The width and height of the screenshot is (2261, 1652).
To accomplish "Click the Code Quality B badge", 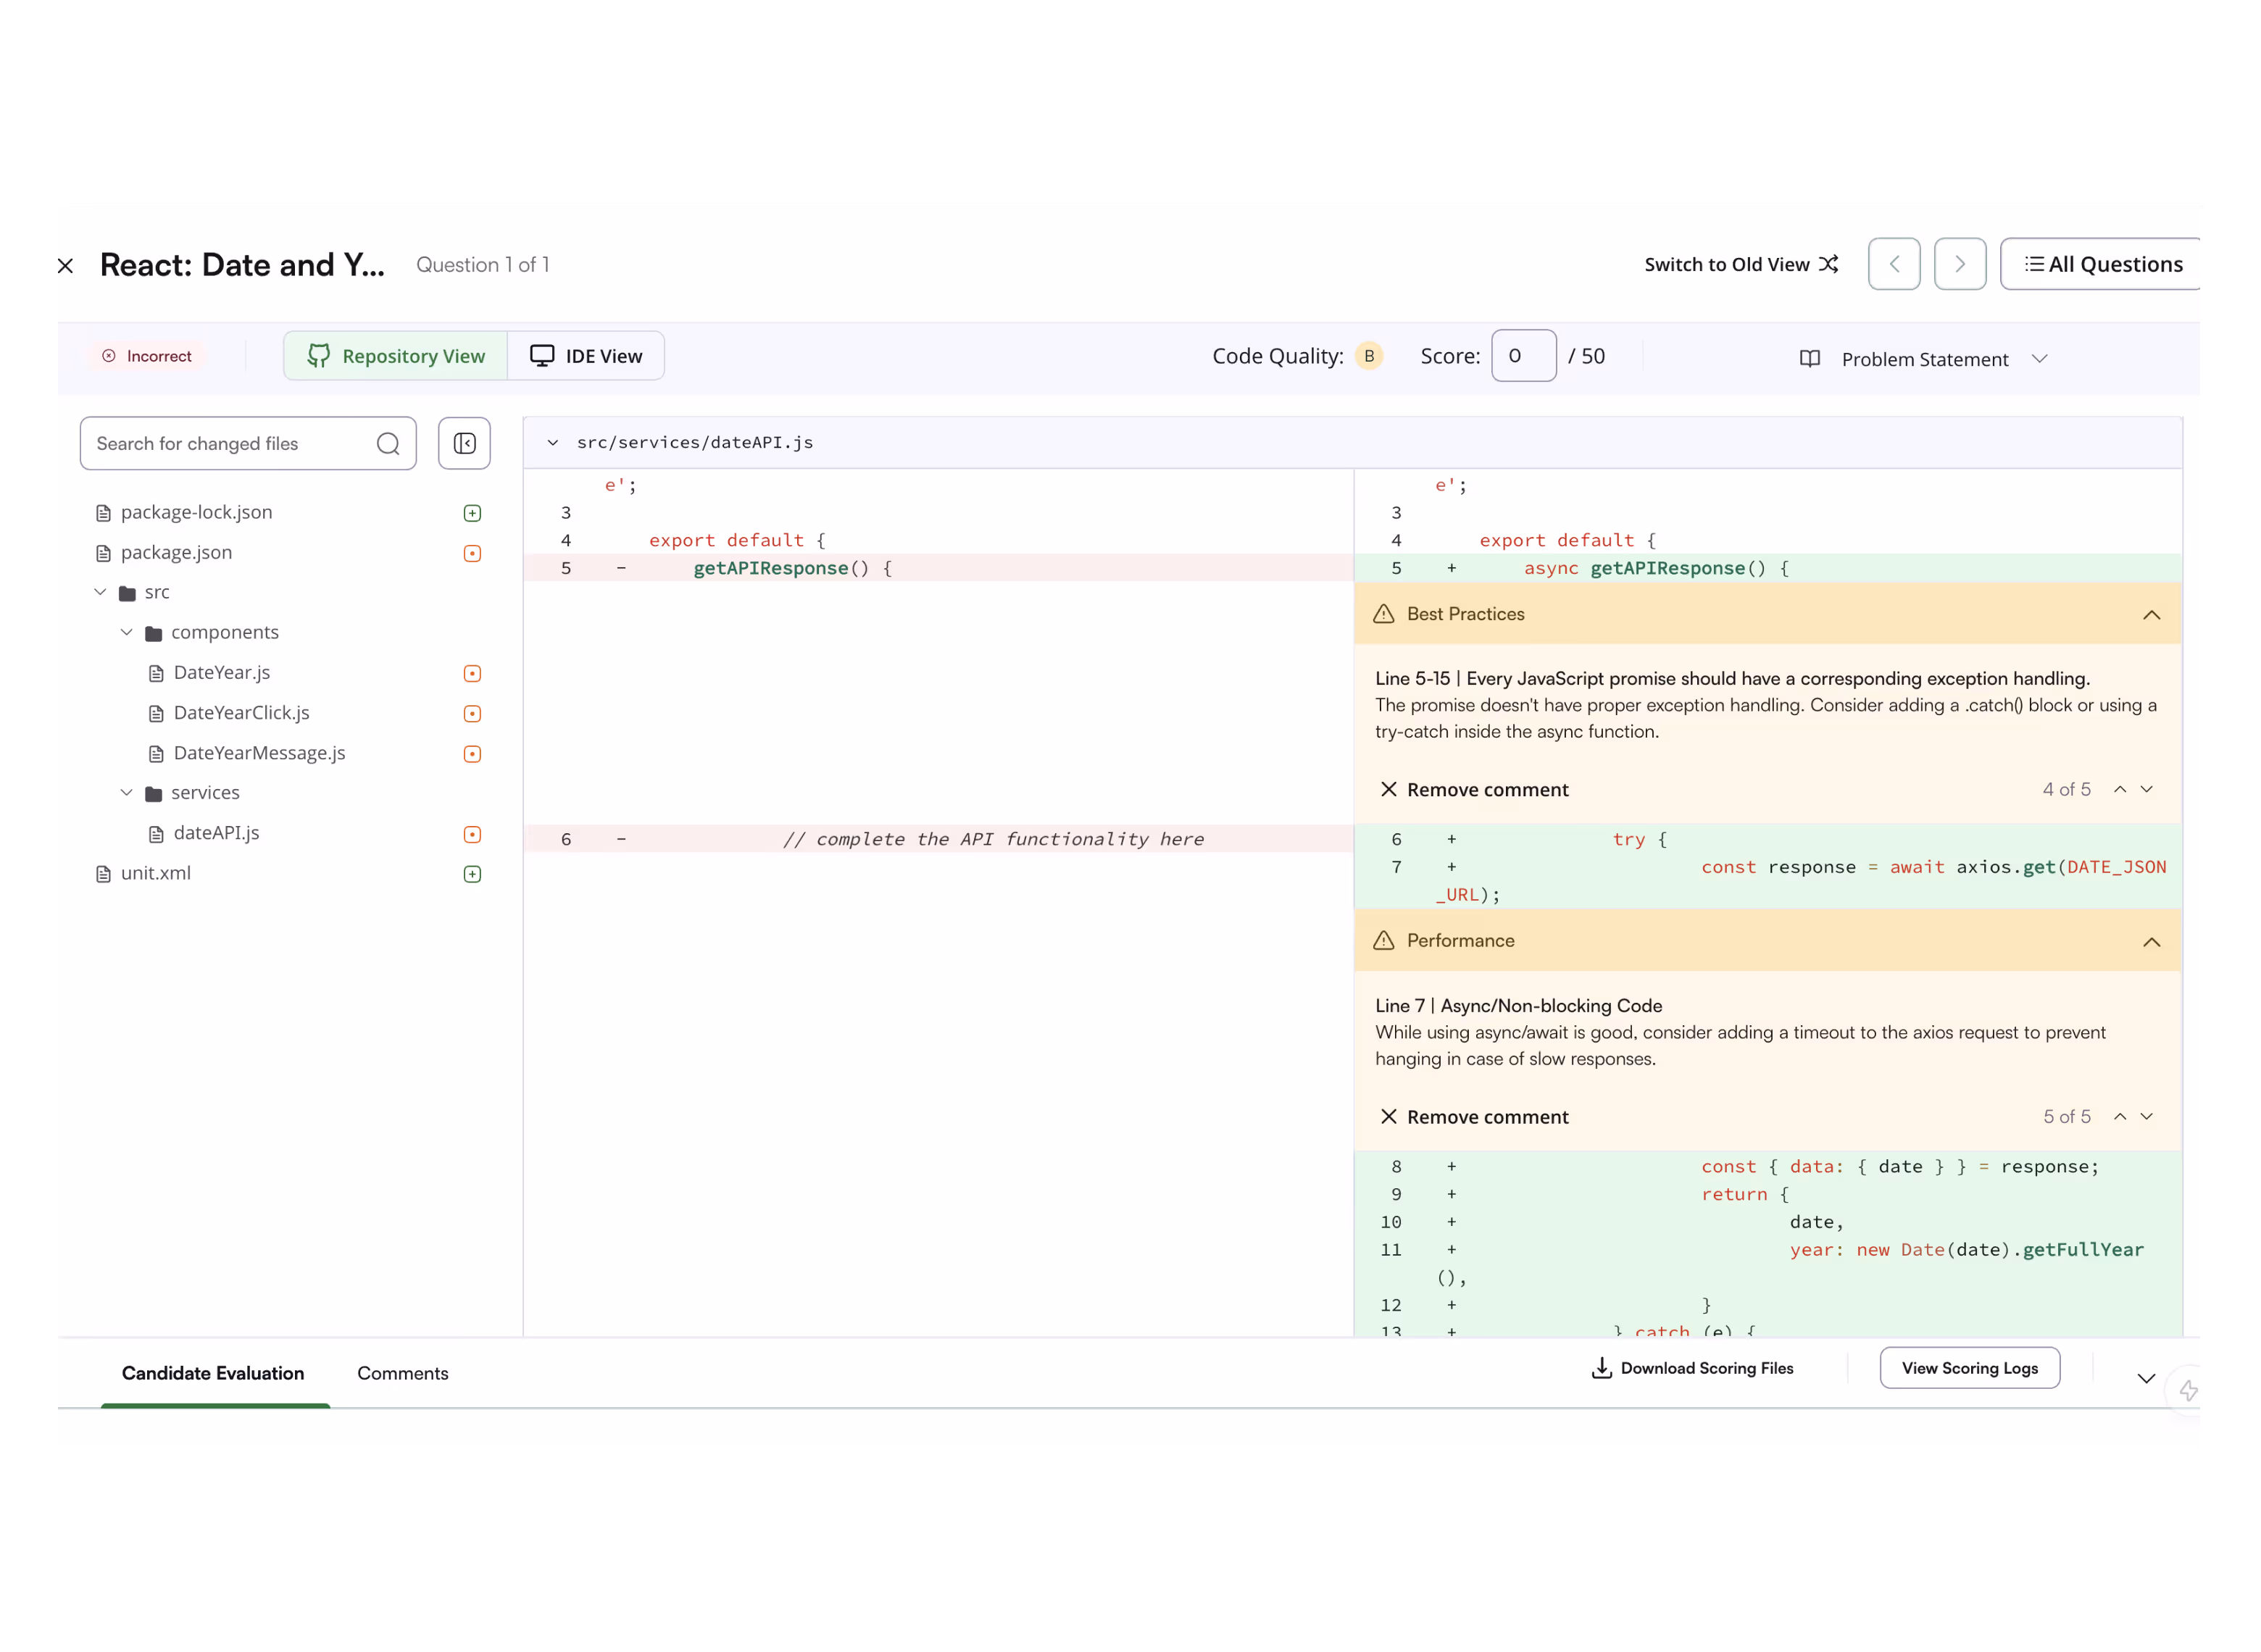I will [1369, 356].
